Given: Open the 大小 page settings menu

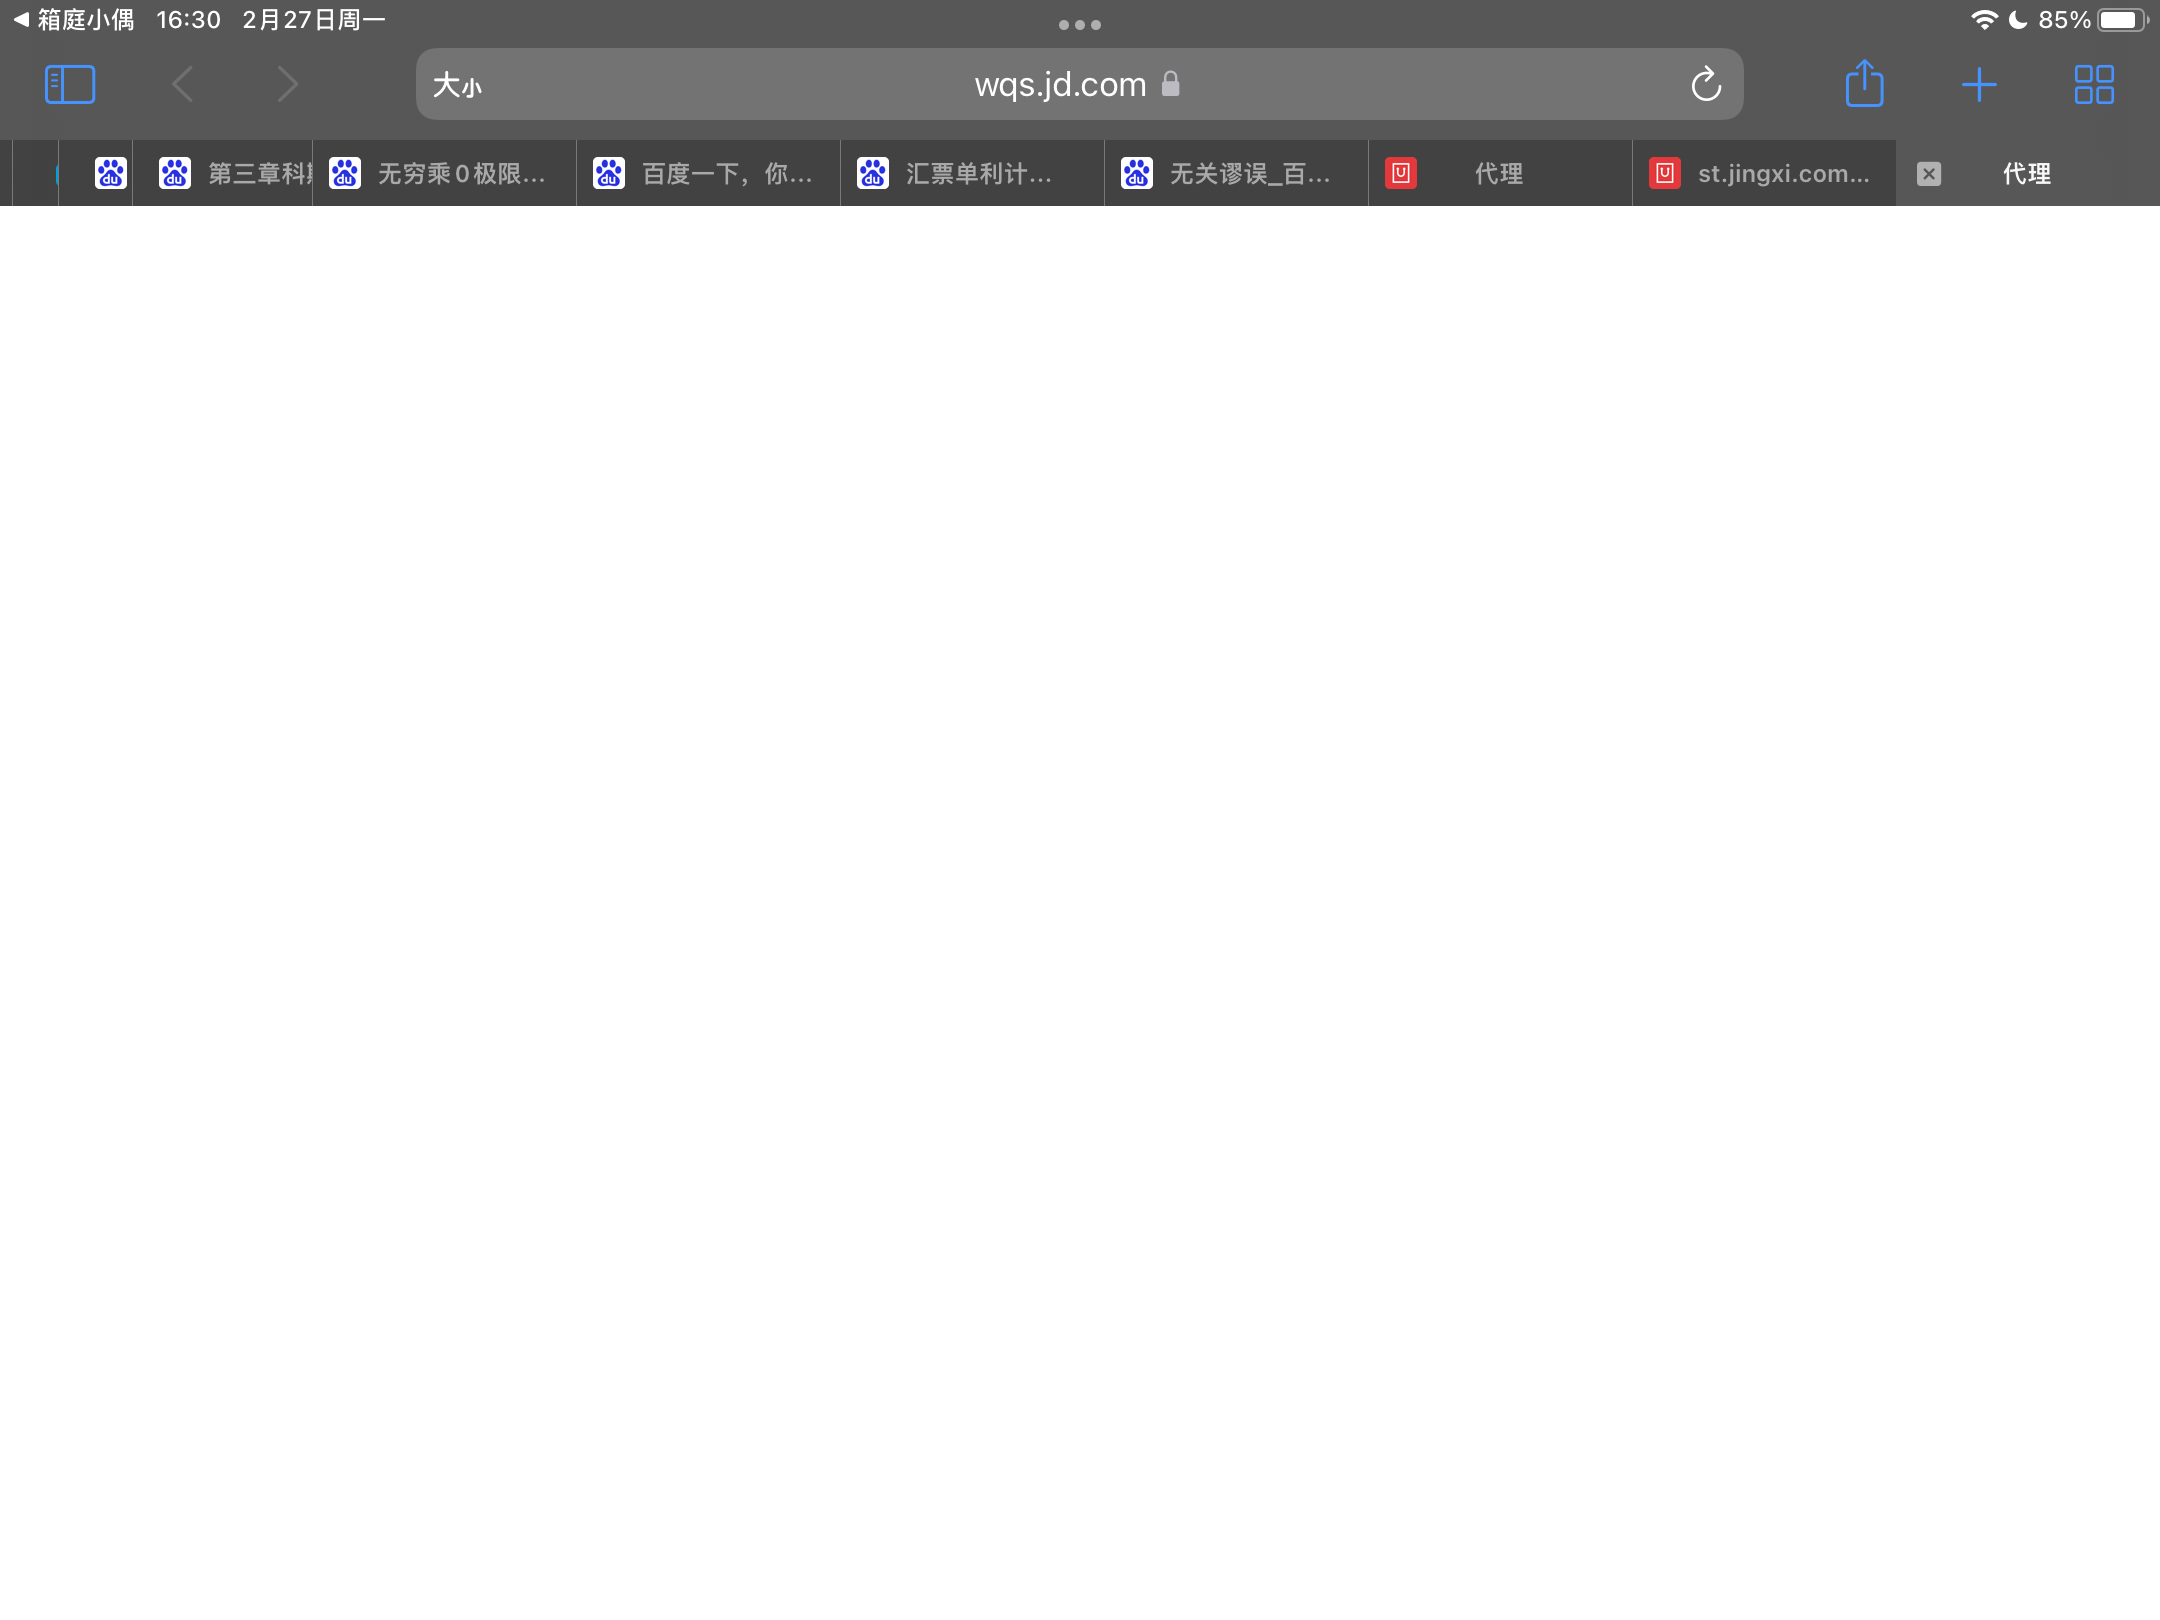Looking at the screenshot, I should click(x=457, y=85).
